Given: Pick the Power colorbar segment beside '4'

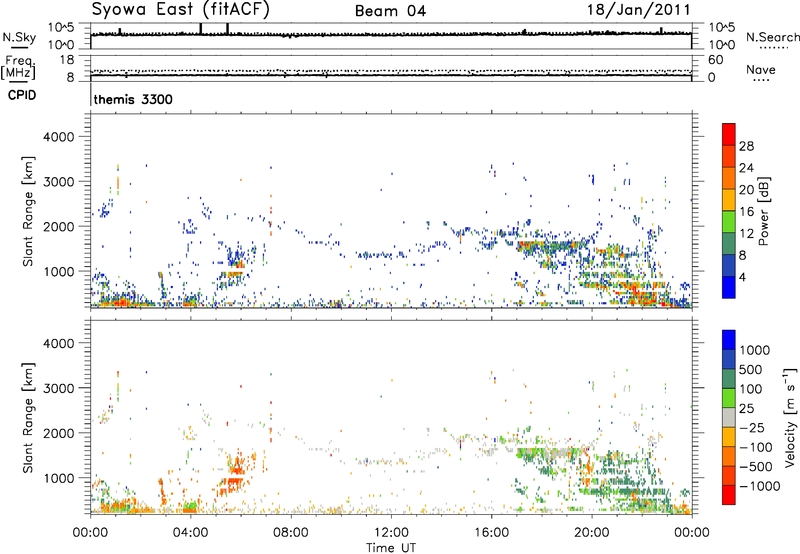Looking at the screenshot, I should tap(729, 287).
